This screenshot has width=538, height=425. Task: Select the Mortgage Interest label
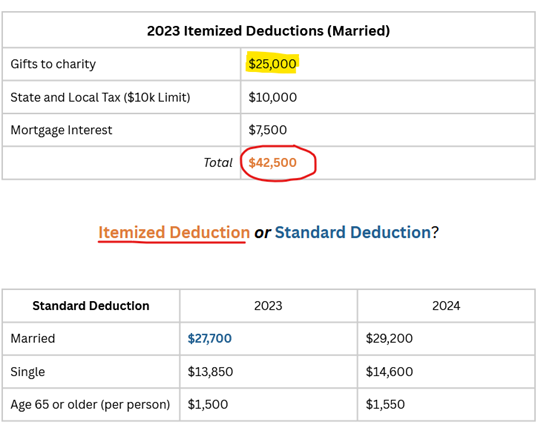(61, 130)
